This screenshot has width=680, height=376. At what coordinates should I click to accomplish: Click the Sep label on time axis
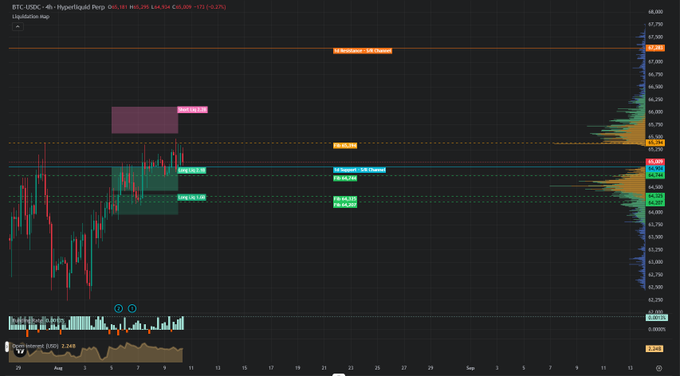470,368
